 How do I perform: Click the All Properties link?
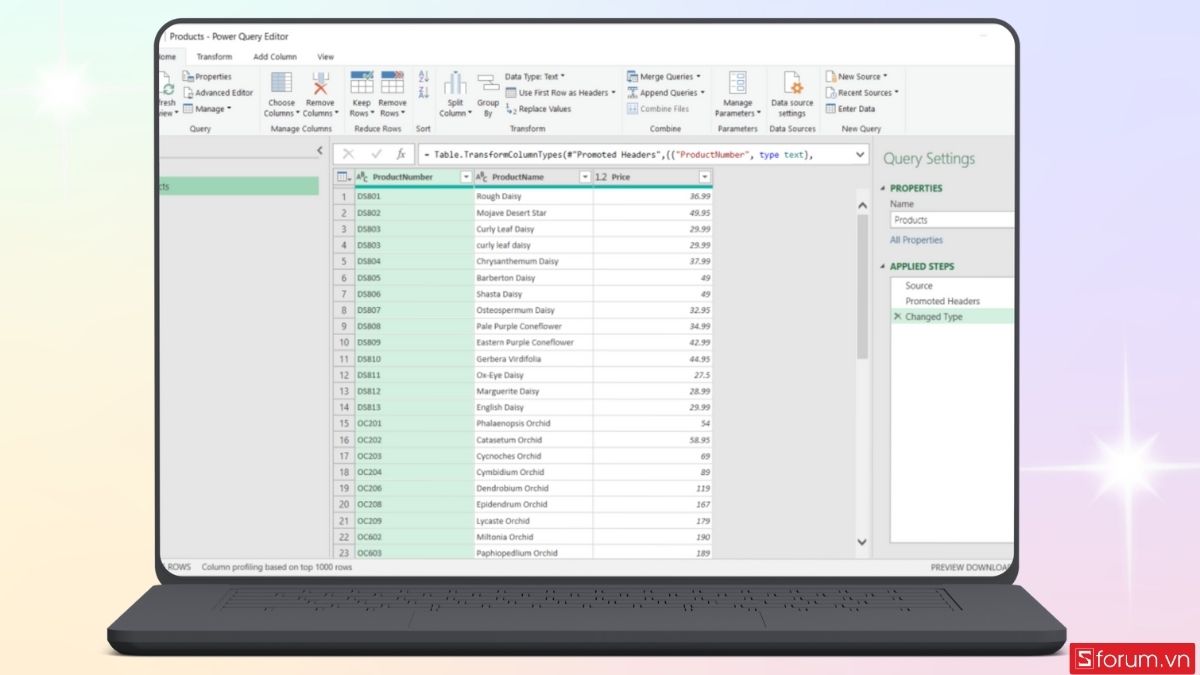tap(916, 240)
